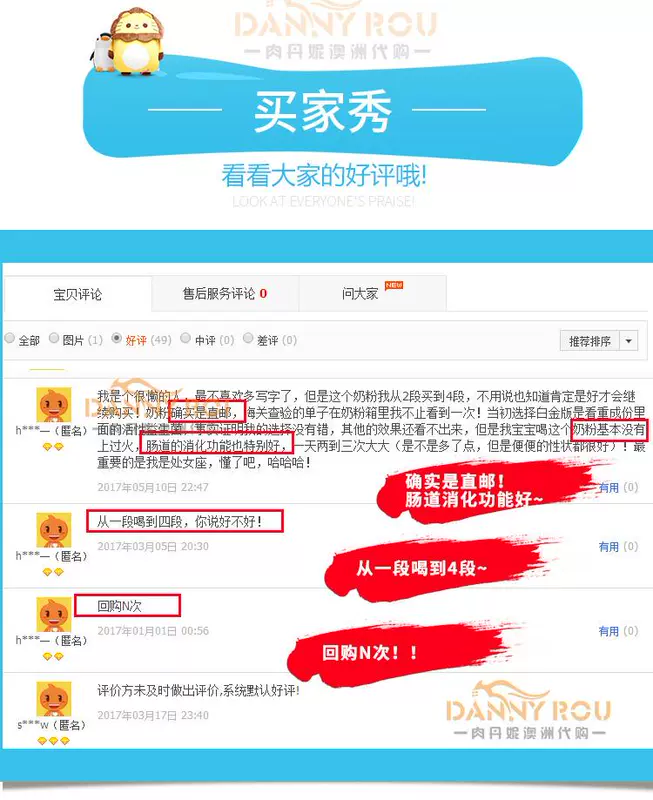Click the lion and penguin mascot icon
The width and height of the screenshot is (653, 800).
[x=128, y=42]
